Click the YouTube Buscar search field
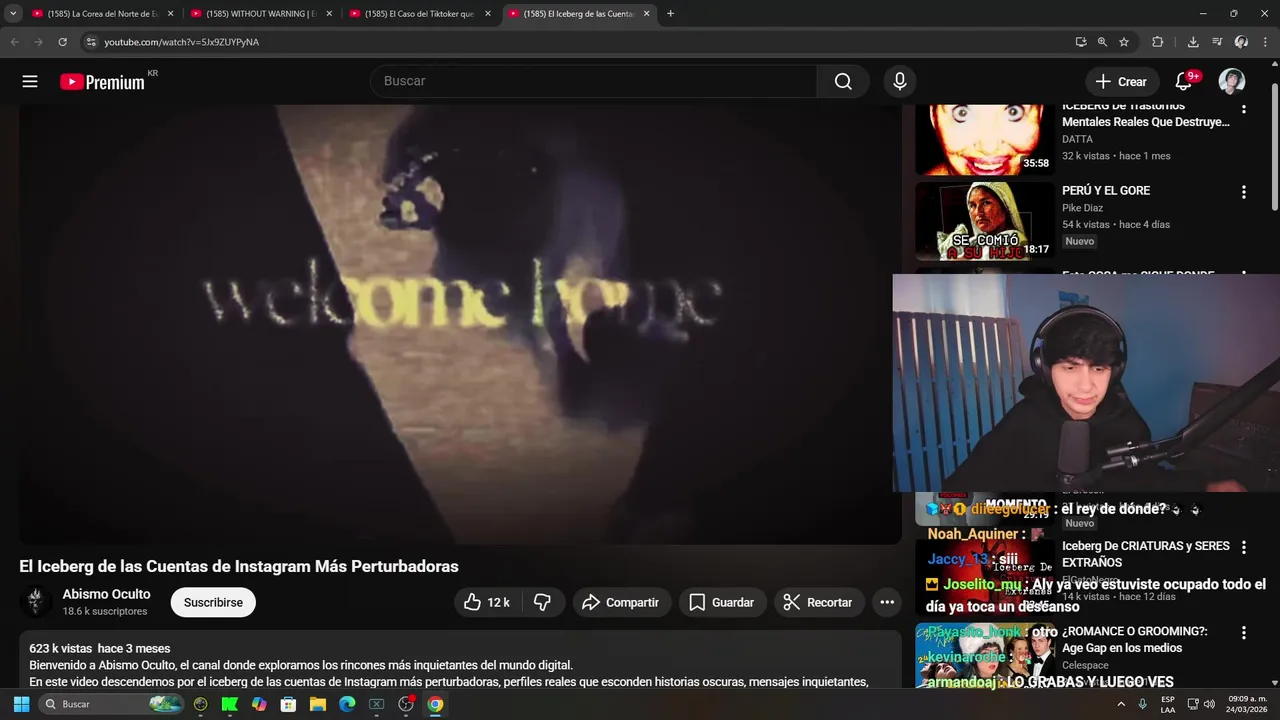Screen dimensions: 1280x720 click(x=594, y=81)
